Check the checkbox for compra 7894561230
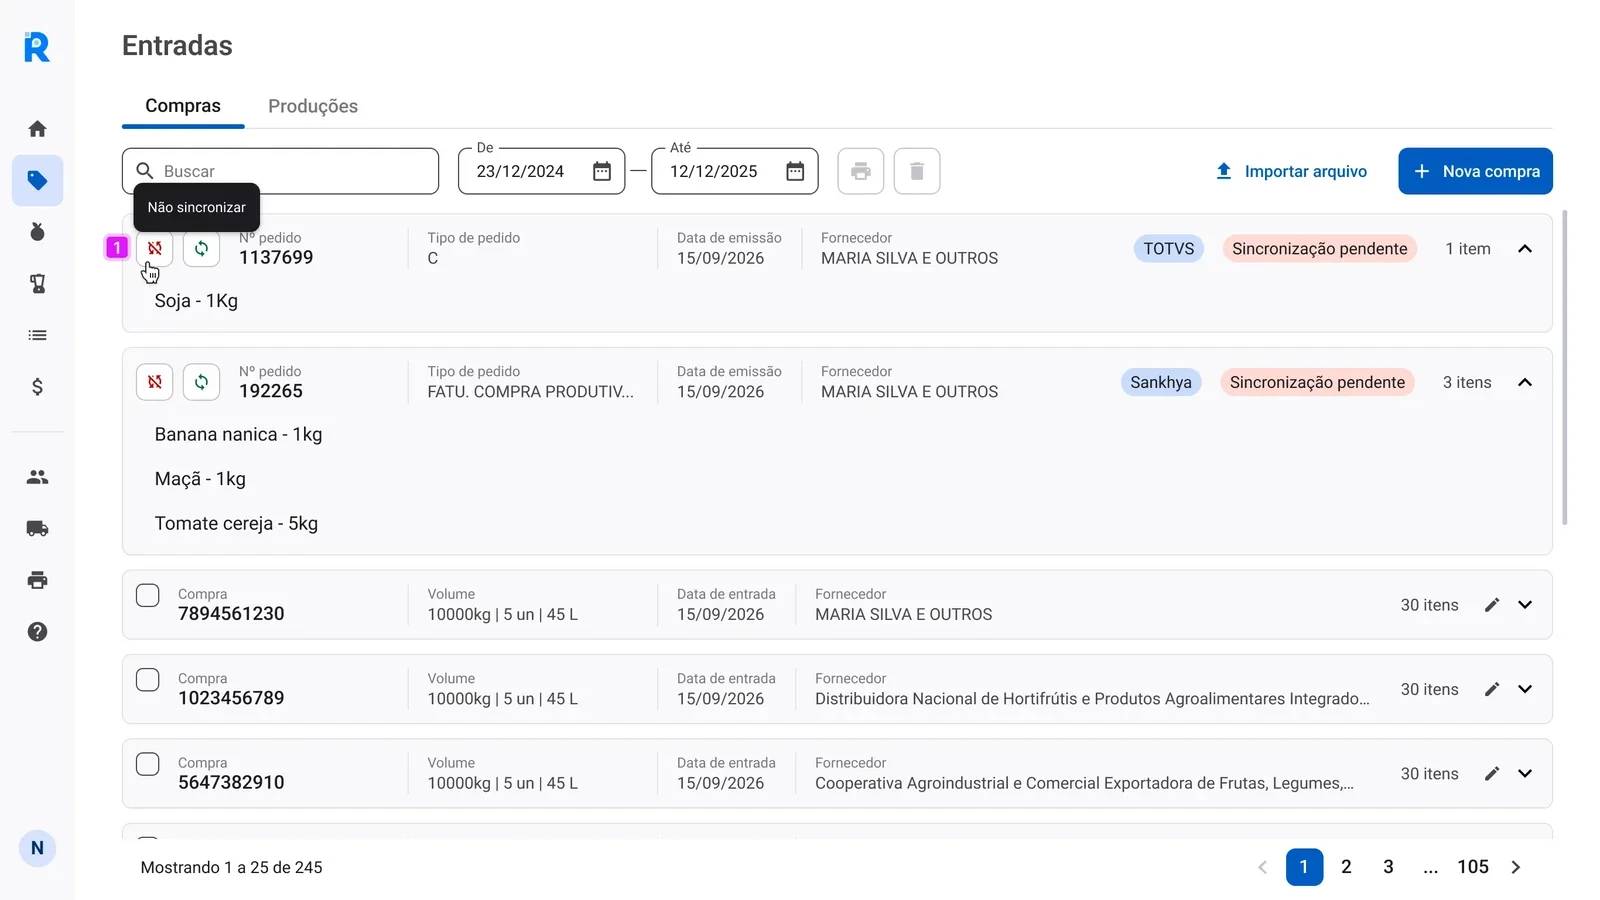The image size is (1600, 900). coord(147,594)
